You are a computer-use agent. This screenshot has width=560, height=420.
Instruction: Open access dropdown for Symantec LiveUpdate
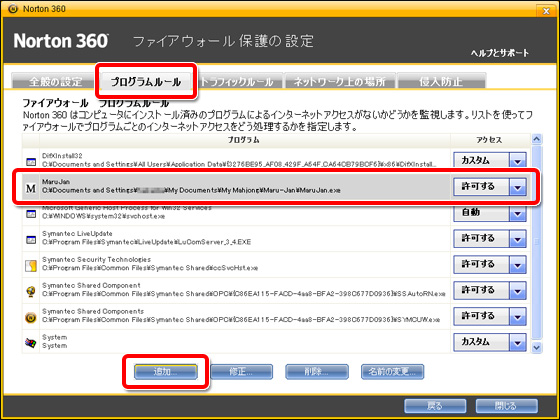click(518, 239)
